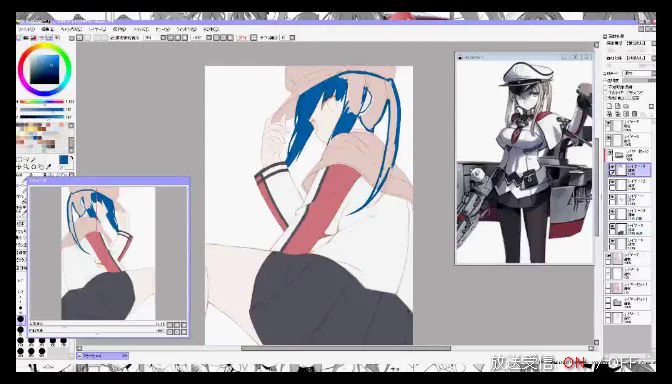The image size is (672, 384).
Task: Toggle the clipping group checkbox
Action: 606,92
